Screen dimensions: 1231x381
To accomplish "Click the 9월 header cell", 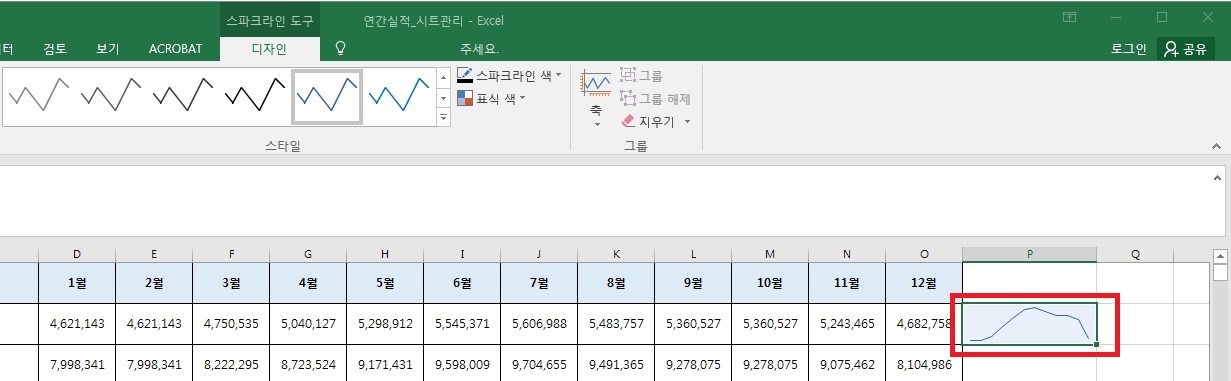I will 693,283.
